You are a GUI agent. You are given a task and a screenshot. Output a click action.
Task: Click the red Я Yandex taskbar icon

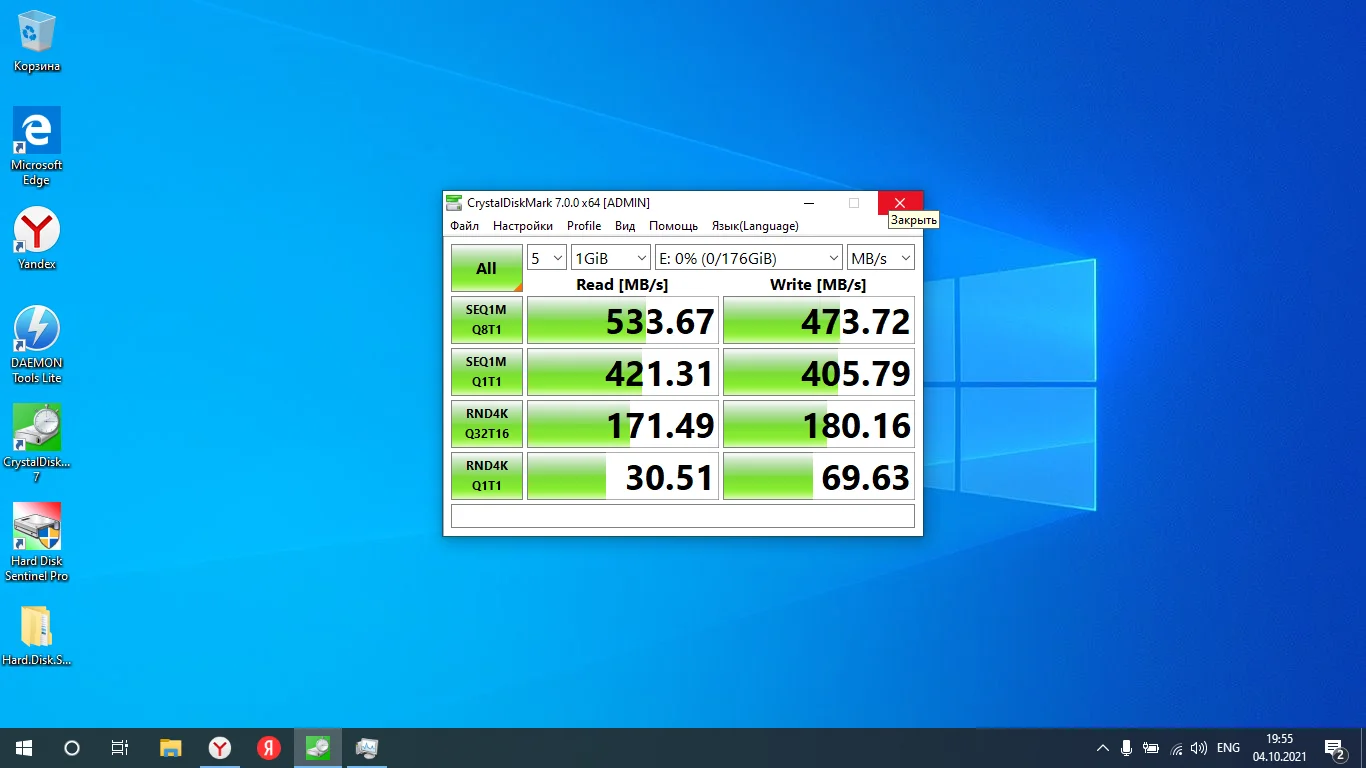click(x=269, y=748)
